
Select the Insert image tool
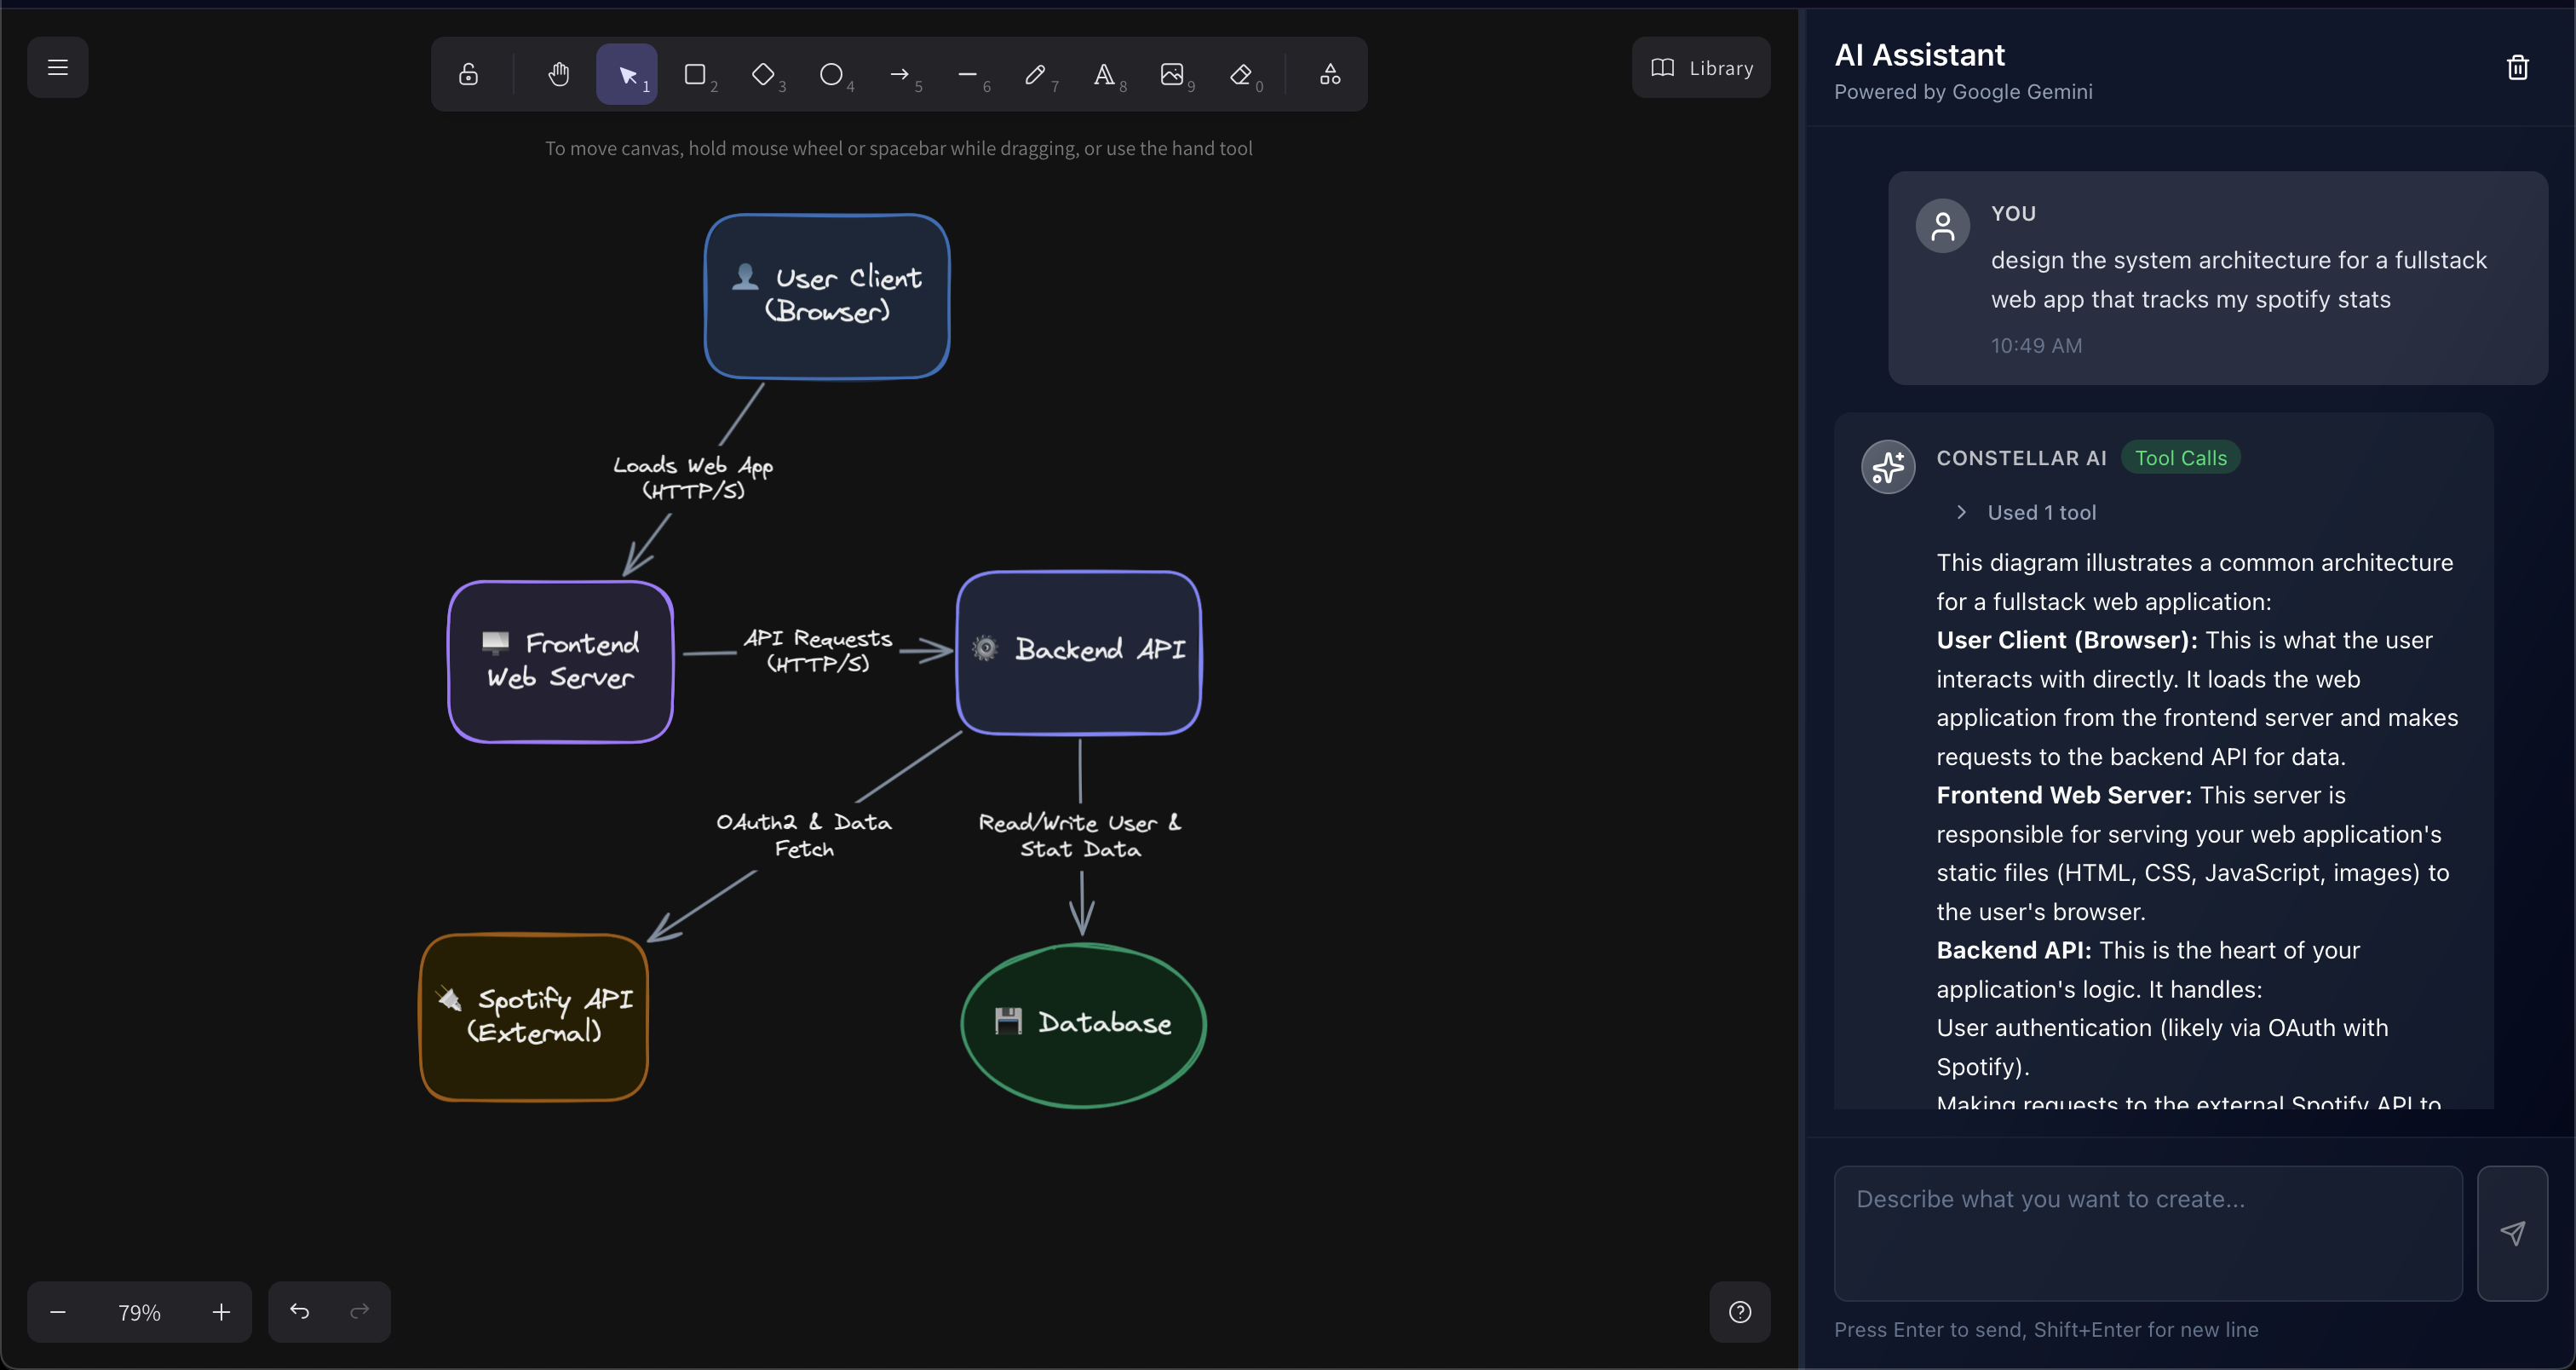click(1171, 74)
